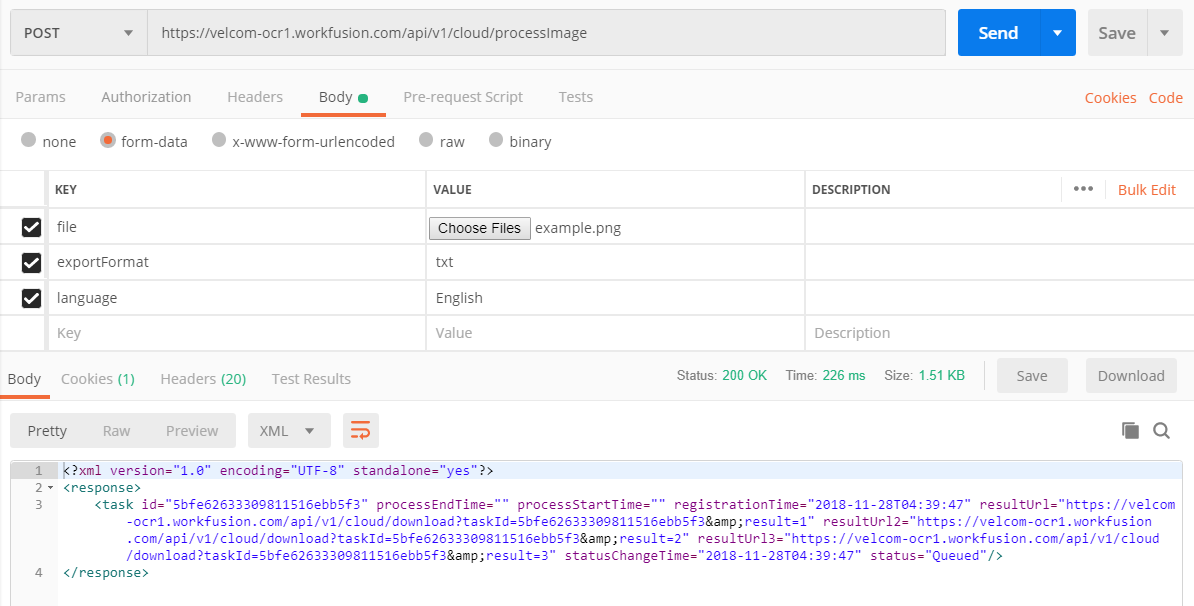Image resolution: width=1194 pixels, height=606 pixels.
Task: Click the txt value cell
Action: click(x=615, y=262)
